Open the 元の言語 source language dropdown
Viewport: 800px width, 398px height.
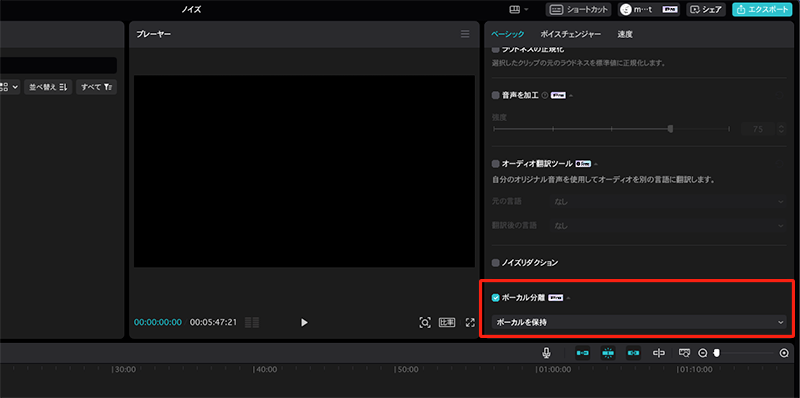668,202
